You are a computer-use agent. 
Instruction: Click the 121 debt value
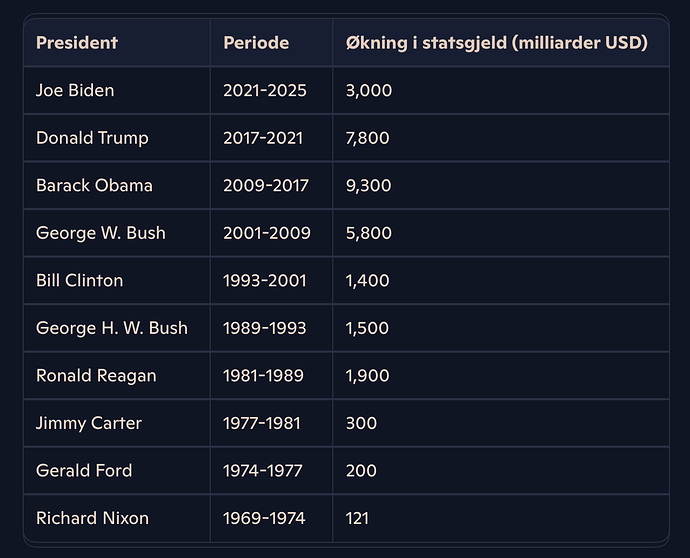357,518
